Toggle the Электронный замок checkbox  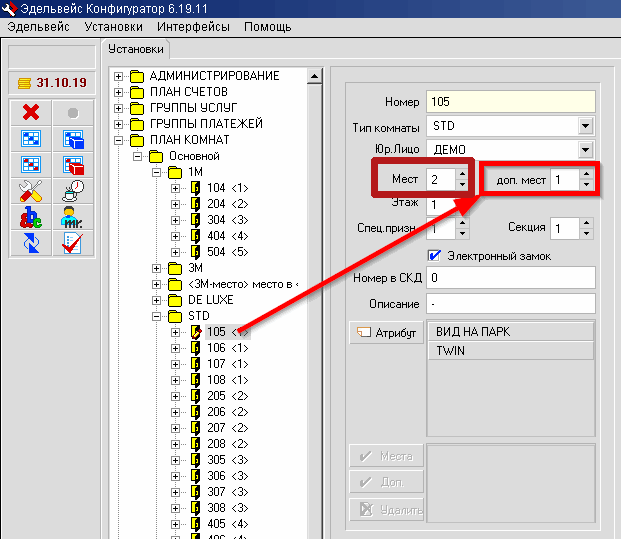(434, 255)
